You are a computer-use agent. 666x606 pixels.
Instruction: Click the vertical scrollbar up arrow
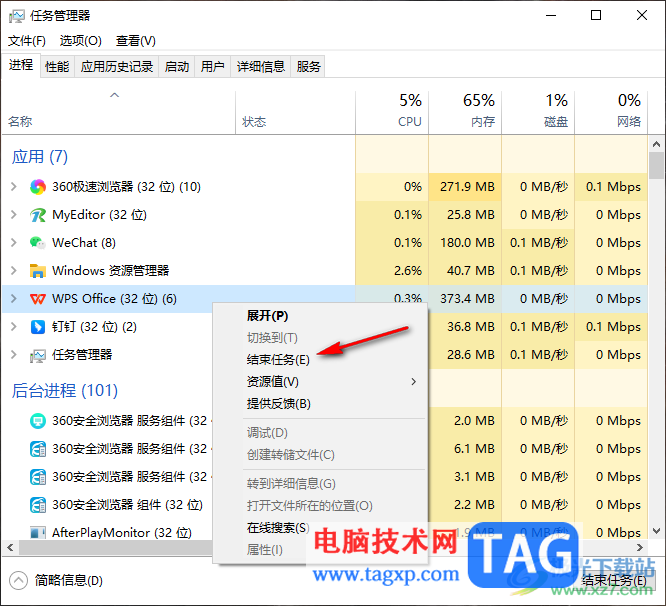tap(657, 144)
